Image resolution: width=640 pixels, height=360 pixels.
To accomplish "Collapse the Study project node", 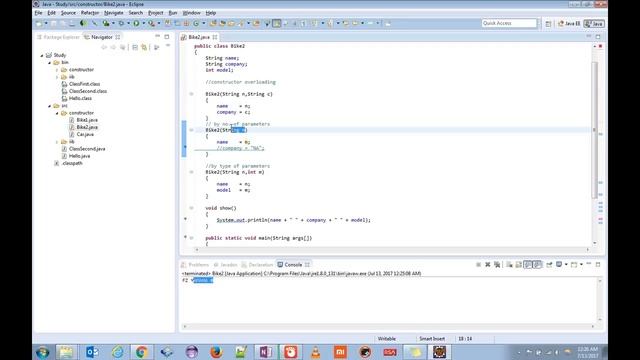I will click(42, 55).
